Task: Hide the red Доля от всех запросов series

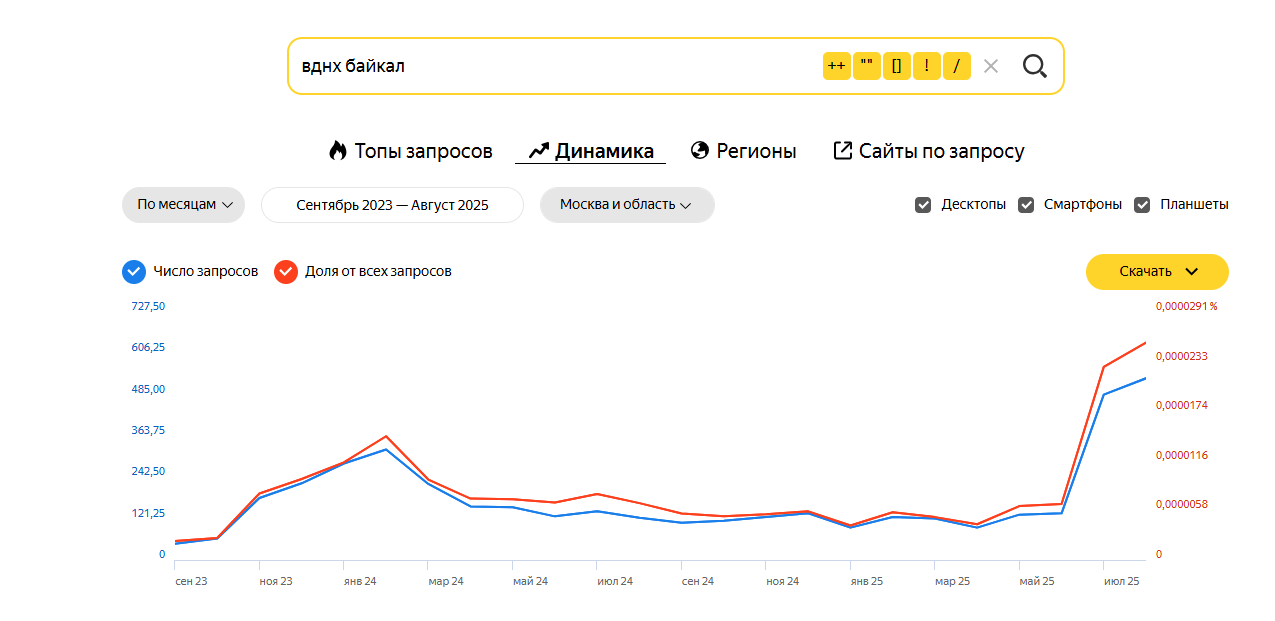Action: (286, 271)
